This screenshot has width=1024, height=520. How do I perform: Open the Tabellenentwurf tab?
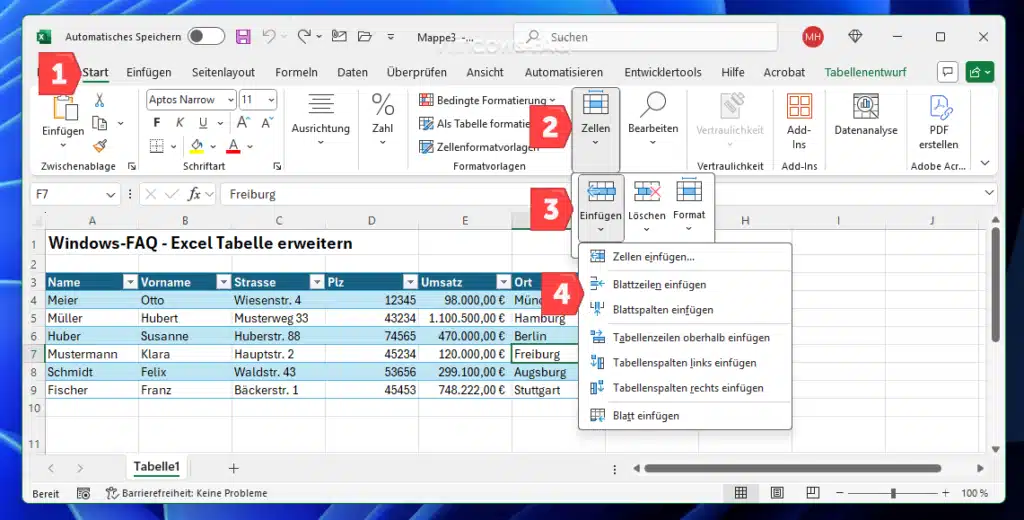[x=865, y=73]
